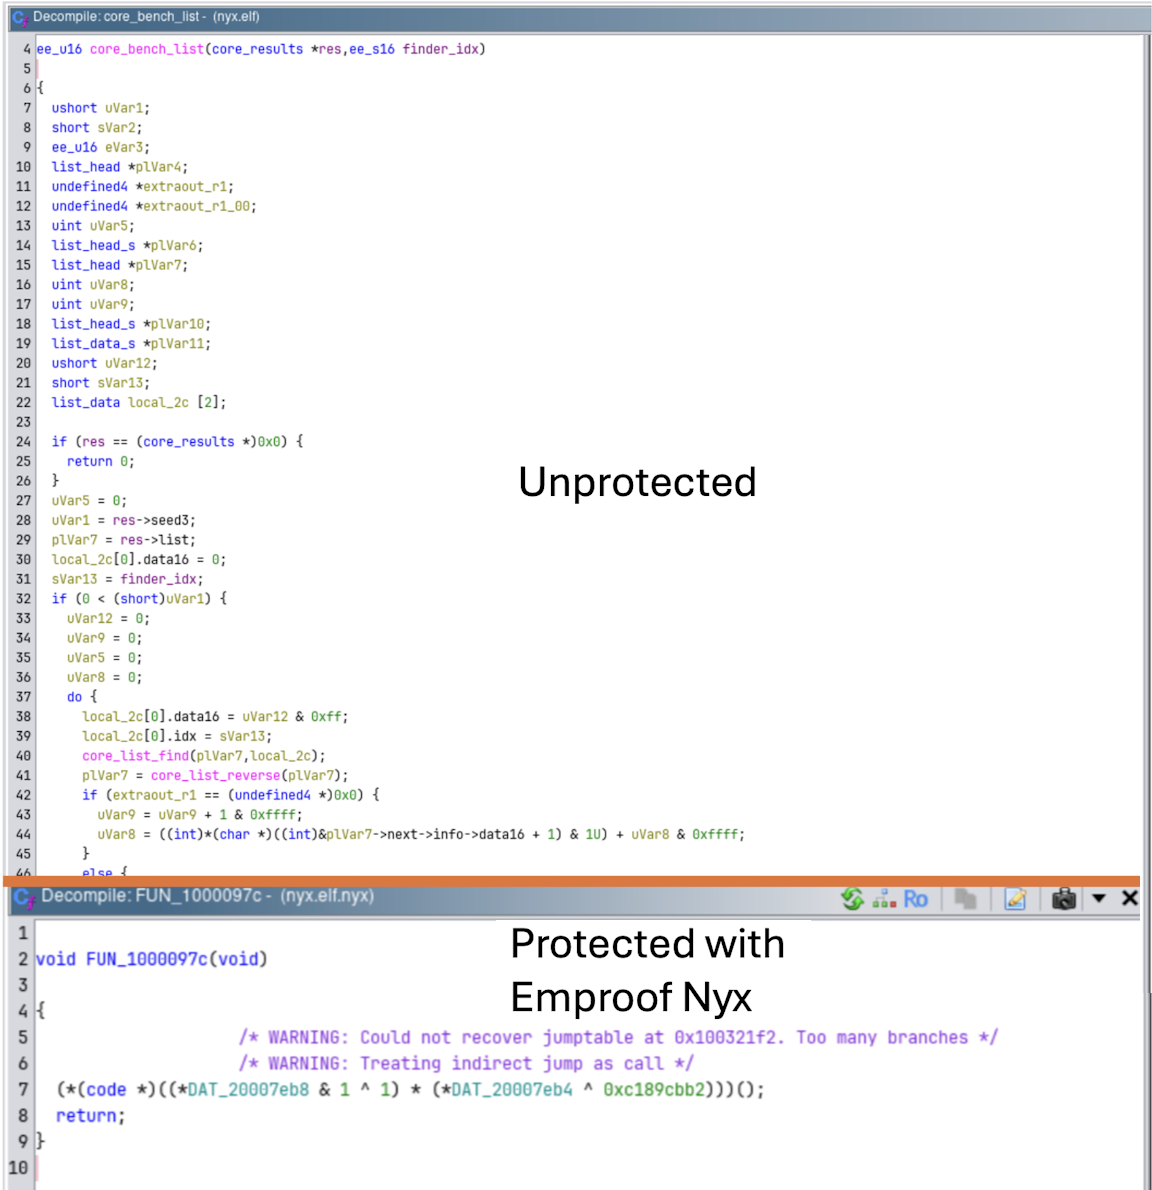This screenshot has width=1152, height=1190.
Task: Click FUN_1000097c in the function signature
Action: (147, 959)
